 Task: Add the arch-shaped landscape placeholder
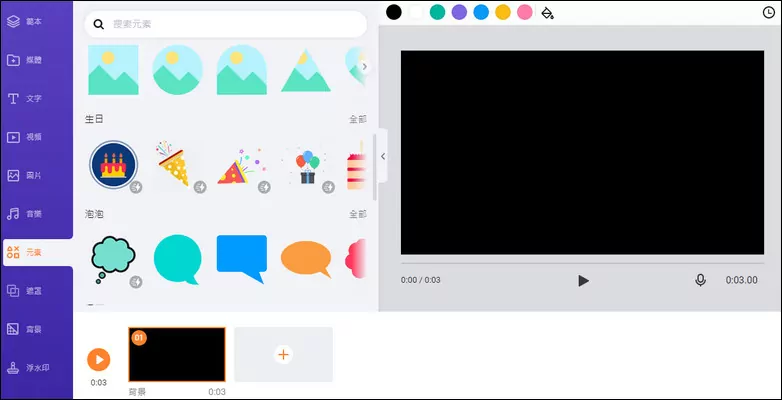241,70
